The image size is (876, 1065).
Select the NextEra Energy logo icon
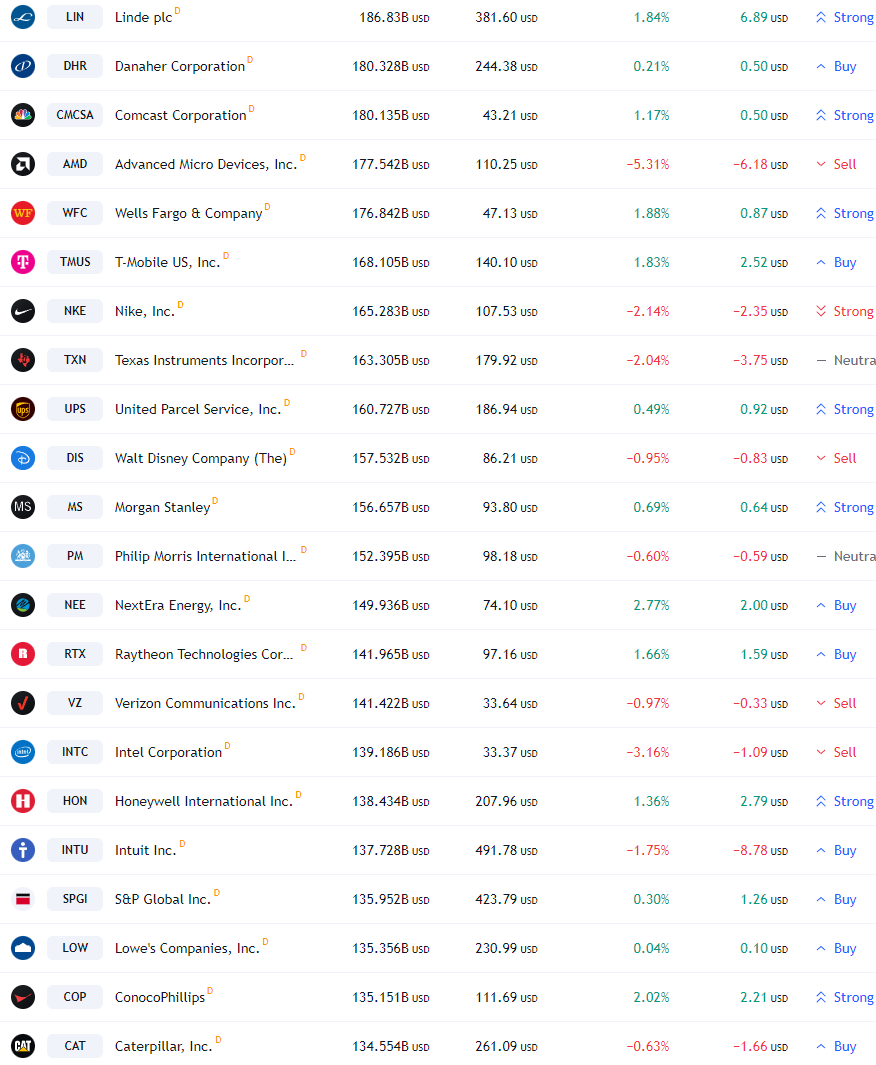click(x=23, y=604)
